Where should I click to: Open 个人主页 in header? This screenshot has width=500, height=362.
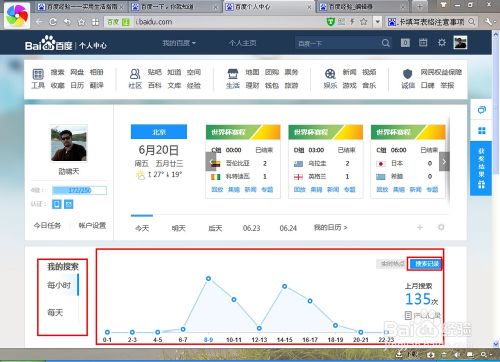[x=242, y=43]
